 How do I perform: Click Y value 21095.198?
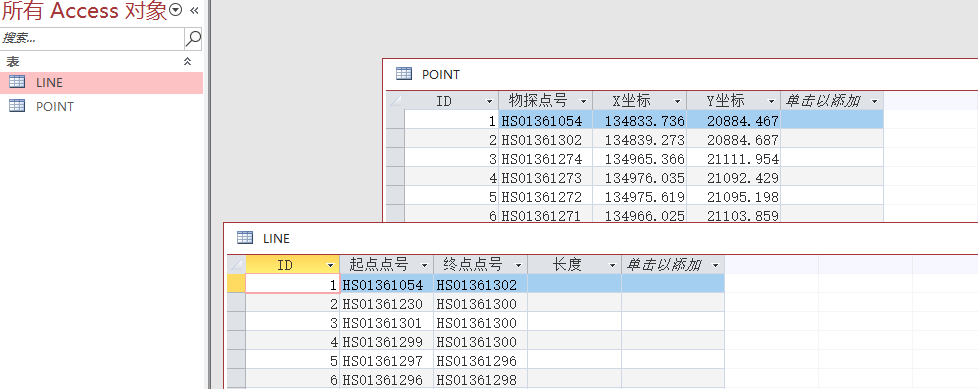[734, 197]
